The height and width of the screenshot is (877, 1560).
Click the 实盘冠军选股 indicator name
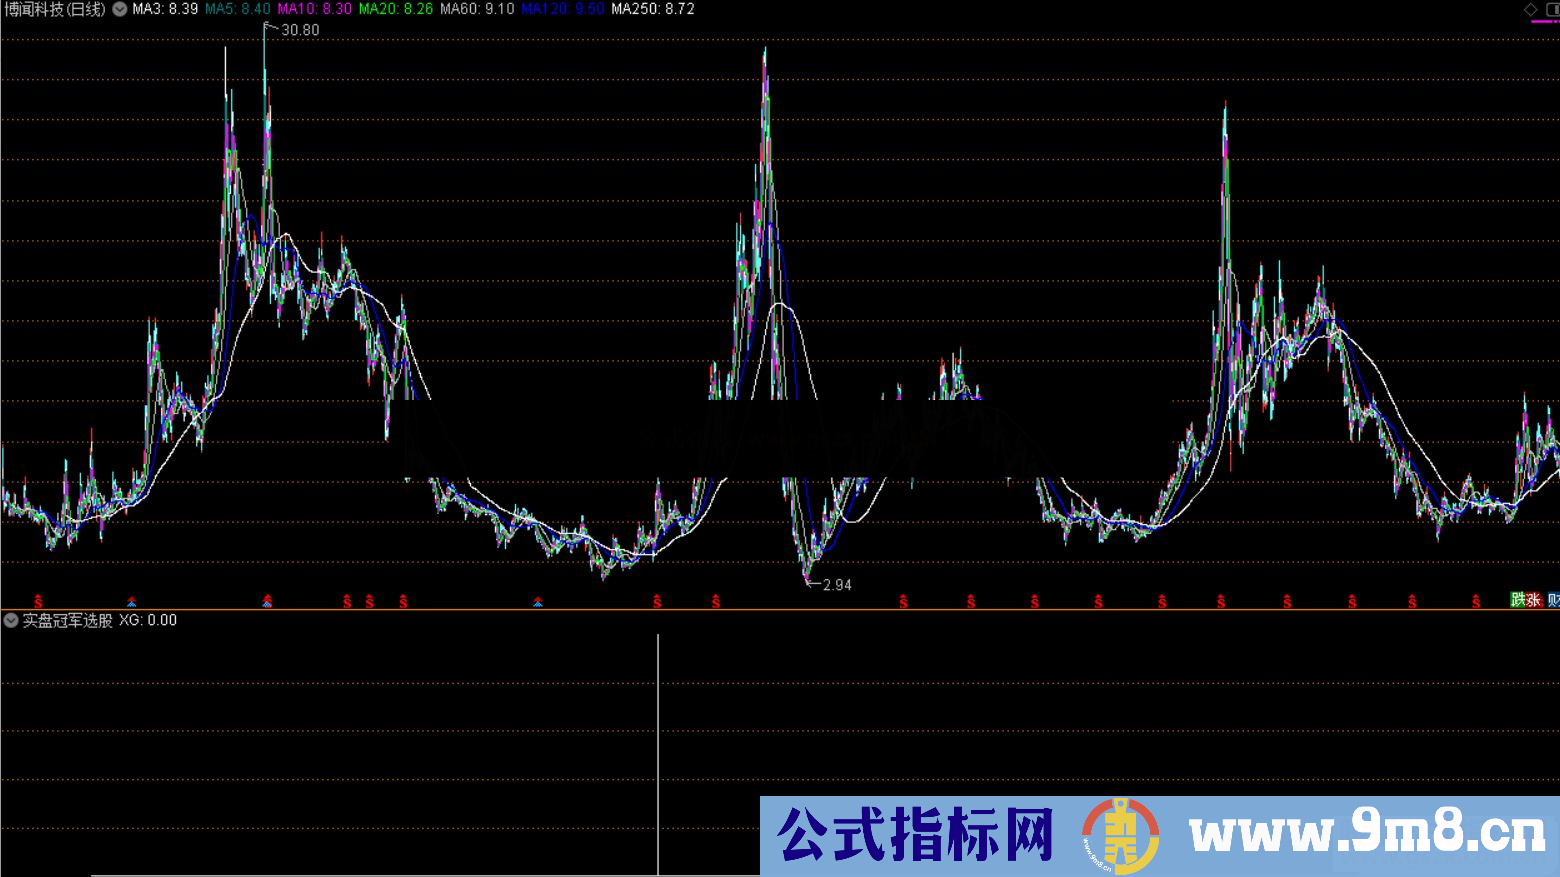[68, 620]
